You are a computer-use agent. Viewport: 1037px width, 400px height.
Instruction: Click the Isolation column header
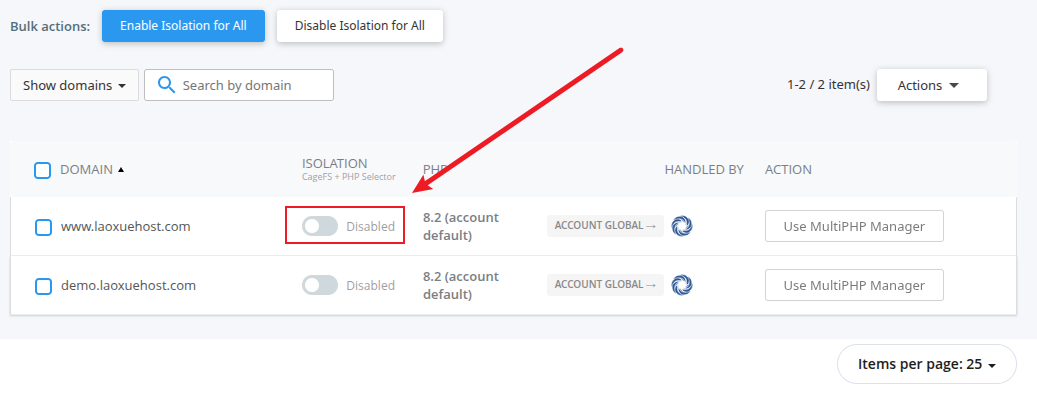tap(335, 163)
